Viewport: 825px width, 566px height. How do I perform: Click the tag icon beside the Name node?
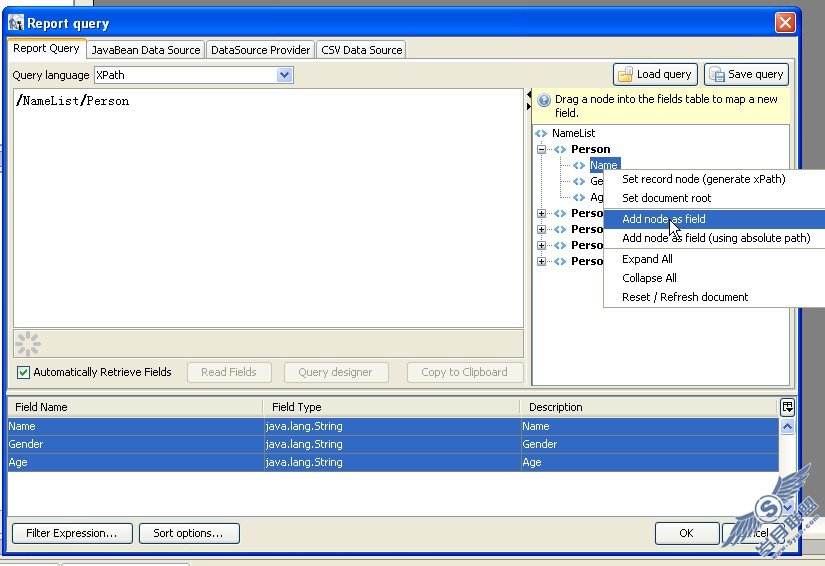tap(579, 166)
